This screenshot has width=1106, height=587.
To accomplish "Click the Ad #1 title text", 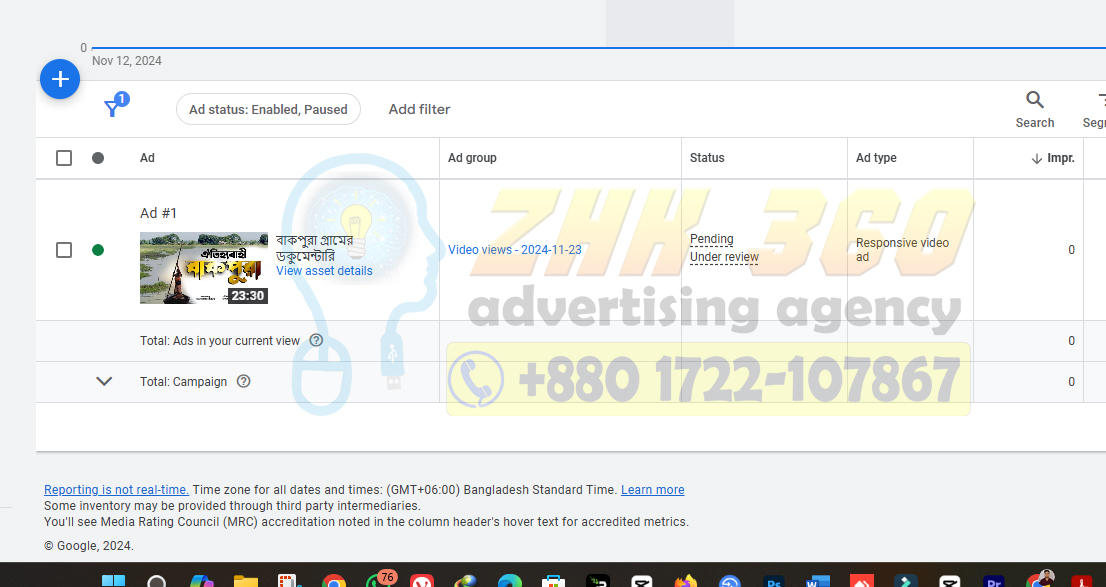I will (x=159, y=213).
